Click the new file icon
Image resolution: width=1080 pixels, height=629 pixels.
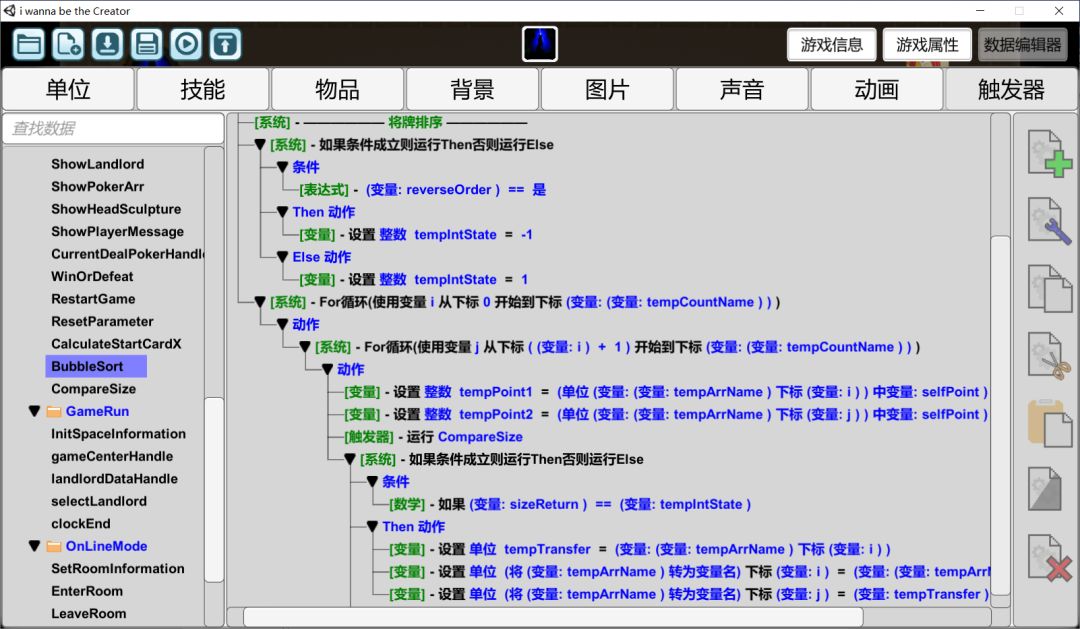[x=68, y=44]
